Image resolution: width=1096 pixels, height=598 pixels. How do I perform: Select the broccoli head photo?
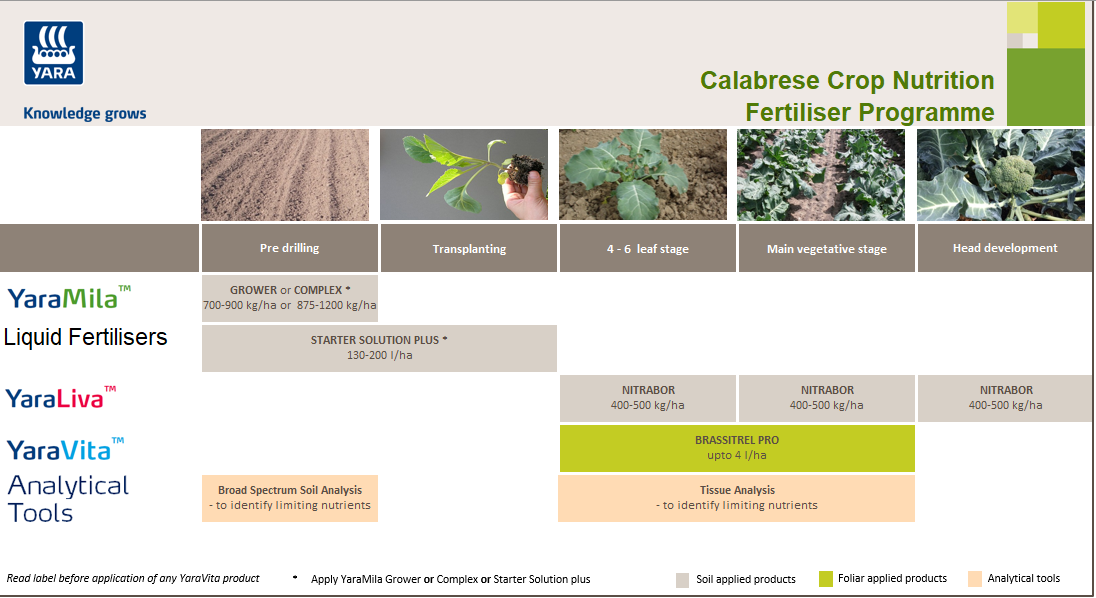(x=1000, y=174)
